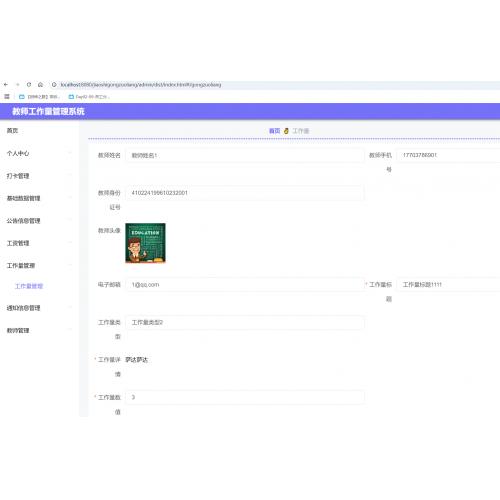500x500 pixels.
Task: Click the teacher avatar thumbnail image
Action: click(x=145, y=243)
